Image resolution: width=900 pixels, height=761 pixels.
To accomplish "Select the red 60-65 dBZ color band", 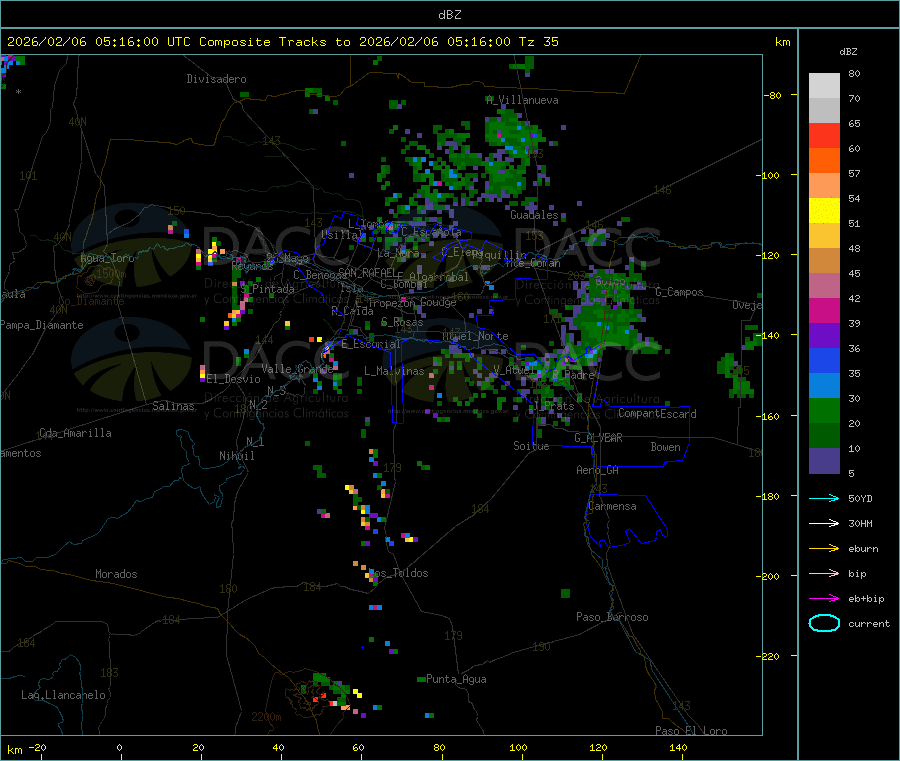I will coord(824,135).
